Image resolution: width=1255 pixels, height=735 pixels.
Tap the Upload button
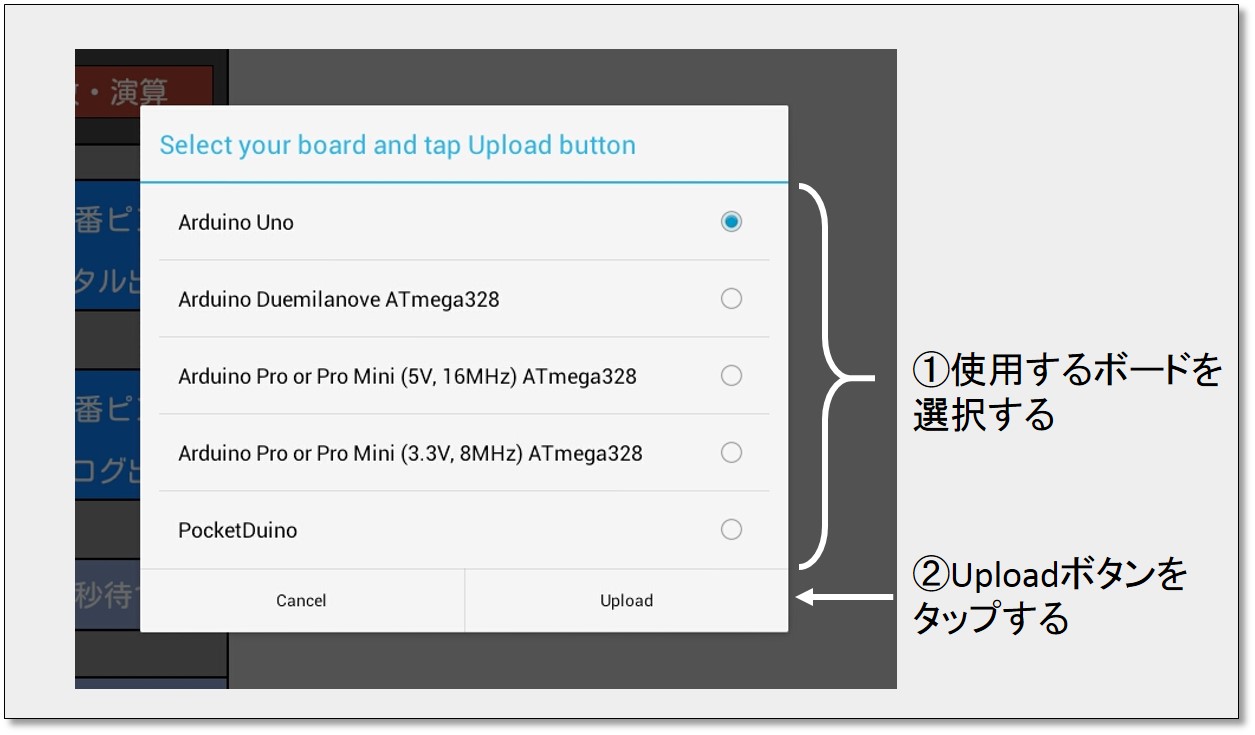tap(626, 601)
